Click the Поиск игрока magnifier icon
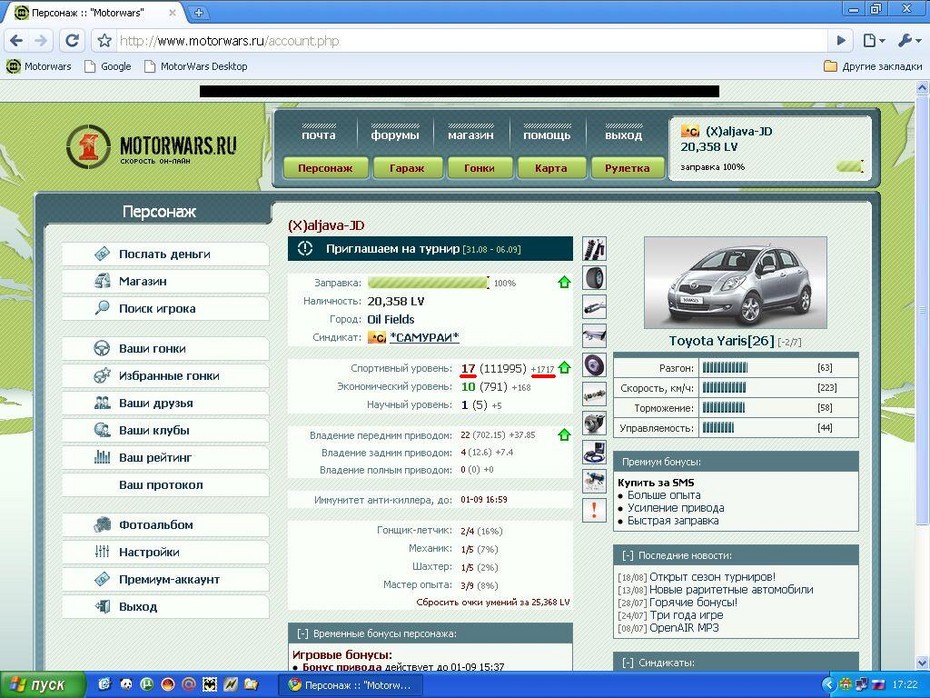This screenshot has width=930, height=698. pos(102,308)
